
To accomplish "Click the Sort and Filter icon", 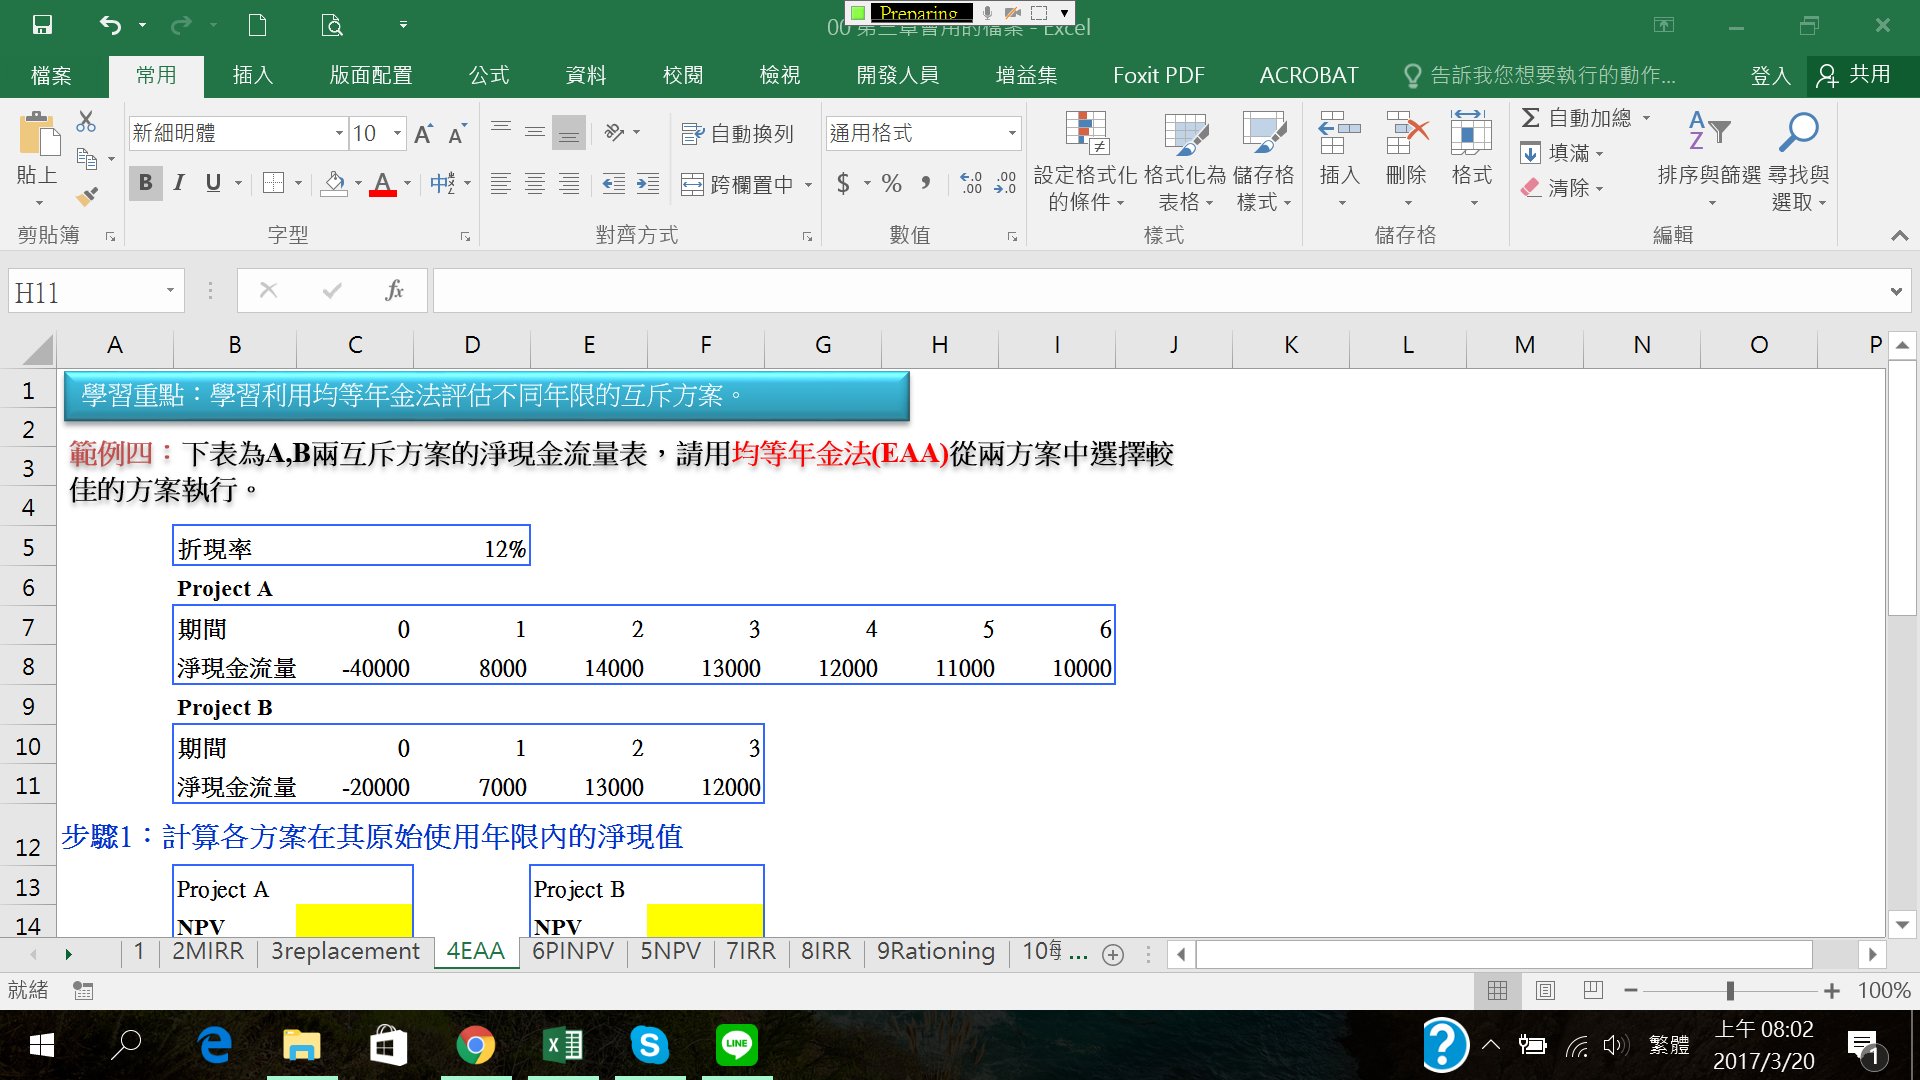I will coord(1709,131).
